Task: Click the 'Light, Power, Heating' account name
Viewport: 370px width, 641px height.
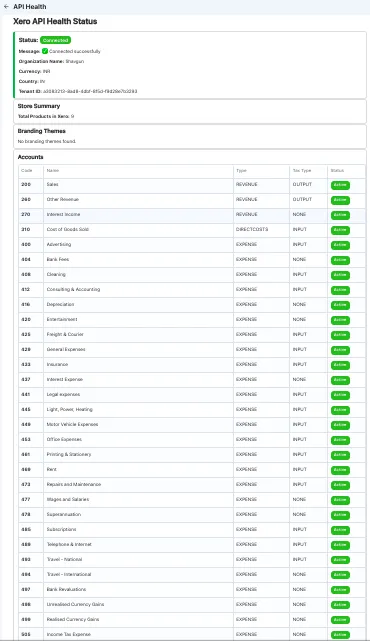Action: pyautogui.click(x=70, y=409)
